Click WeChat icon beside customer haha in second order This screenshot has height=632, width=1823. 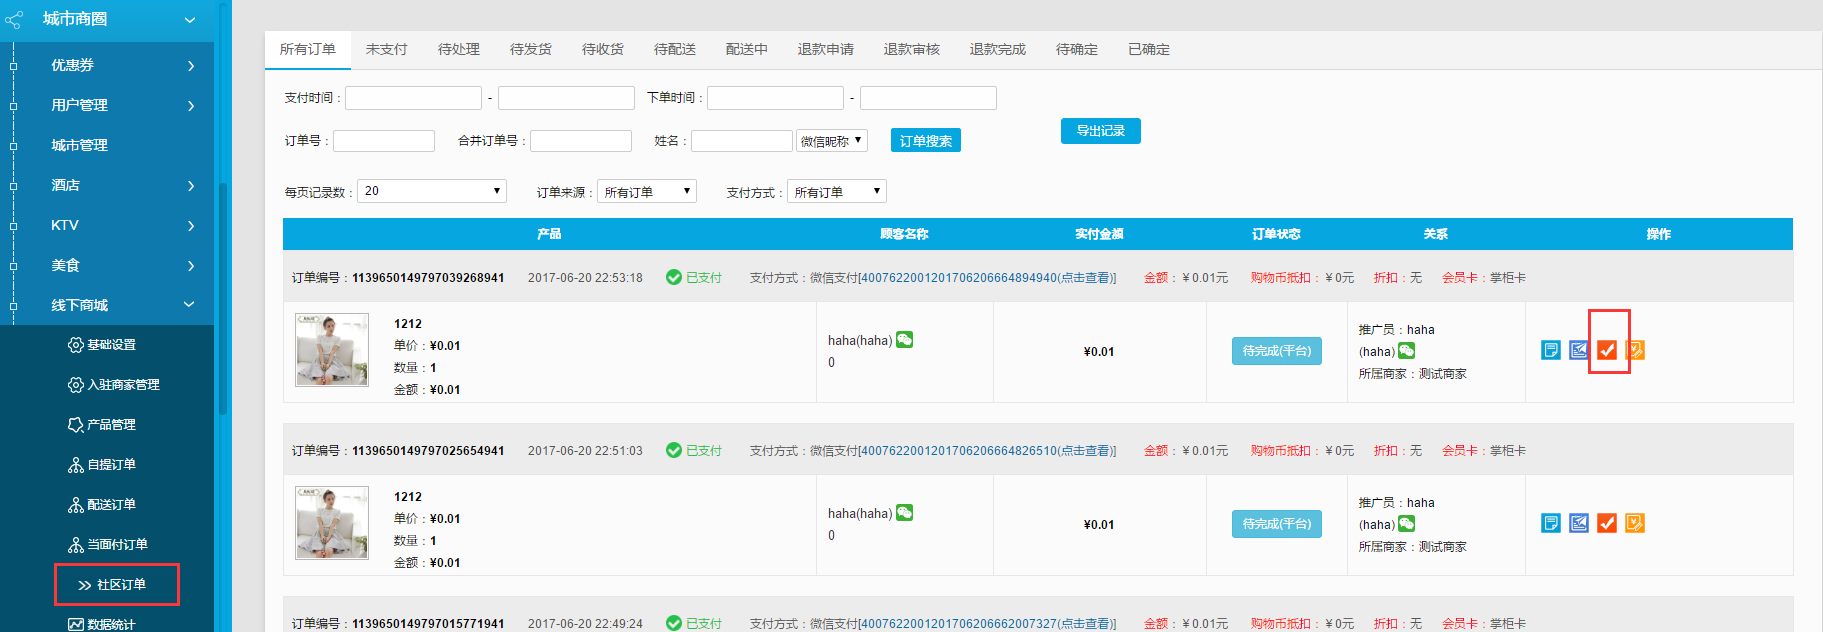pyautogui.click(x=904, y=513)
